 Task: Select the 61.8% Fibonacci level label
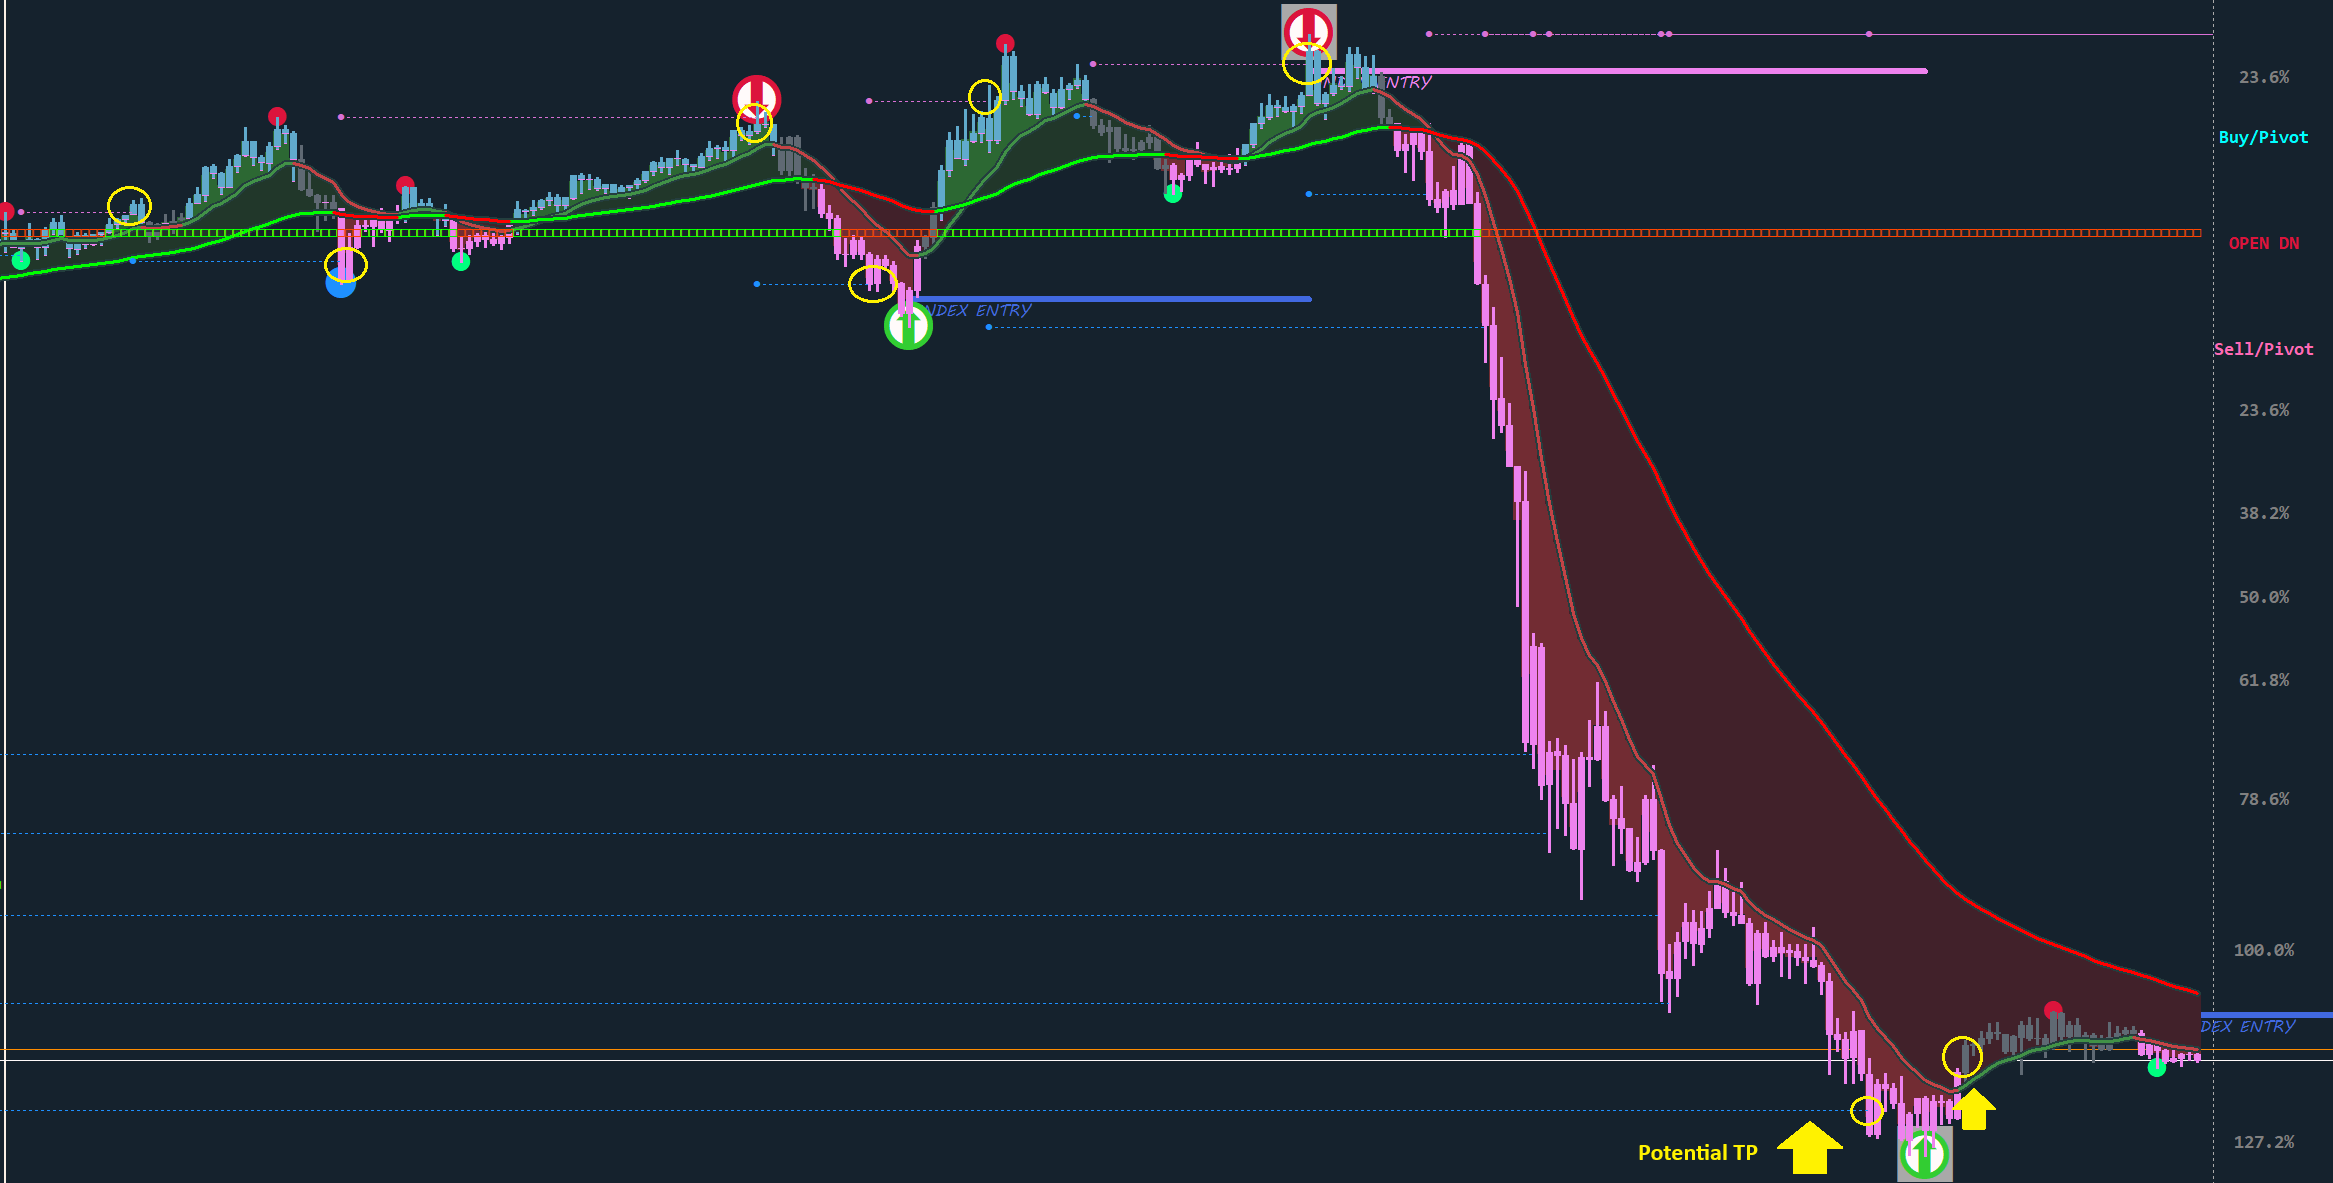[x=2263, y=680]
